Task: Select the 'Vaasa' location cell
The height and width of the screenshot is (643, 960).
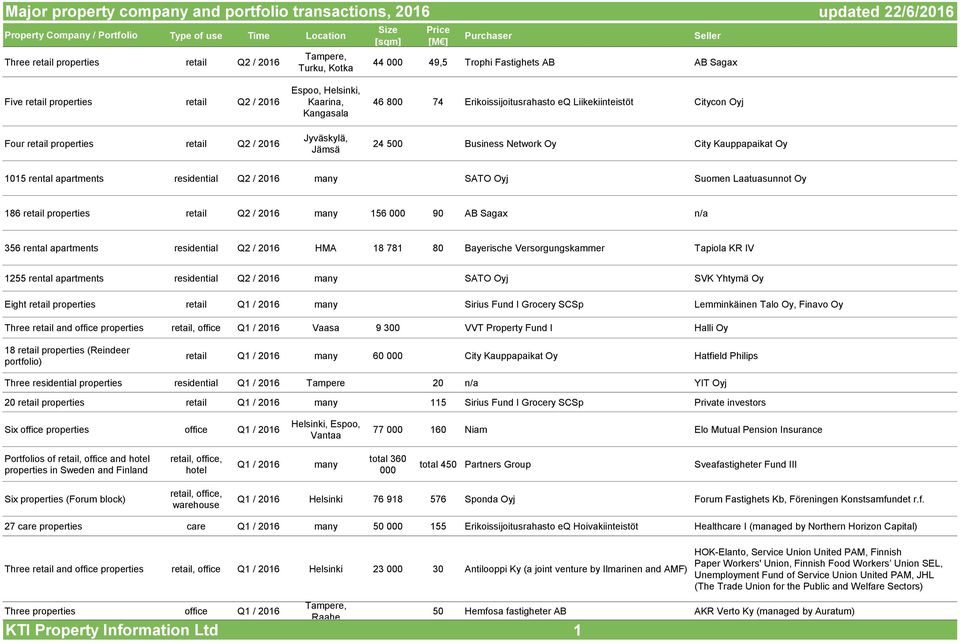Action: click(x=326, y=328)
